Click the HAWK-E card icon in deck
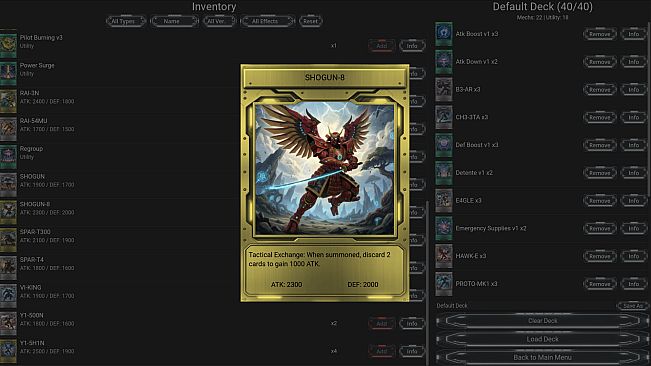Screen dimensions: 651x366 [x=444, y=256]
